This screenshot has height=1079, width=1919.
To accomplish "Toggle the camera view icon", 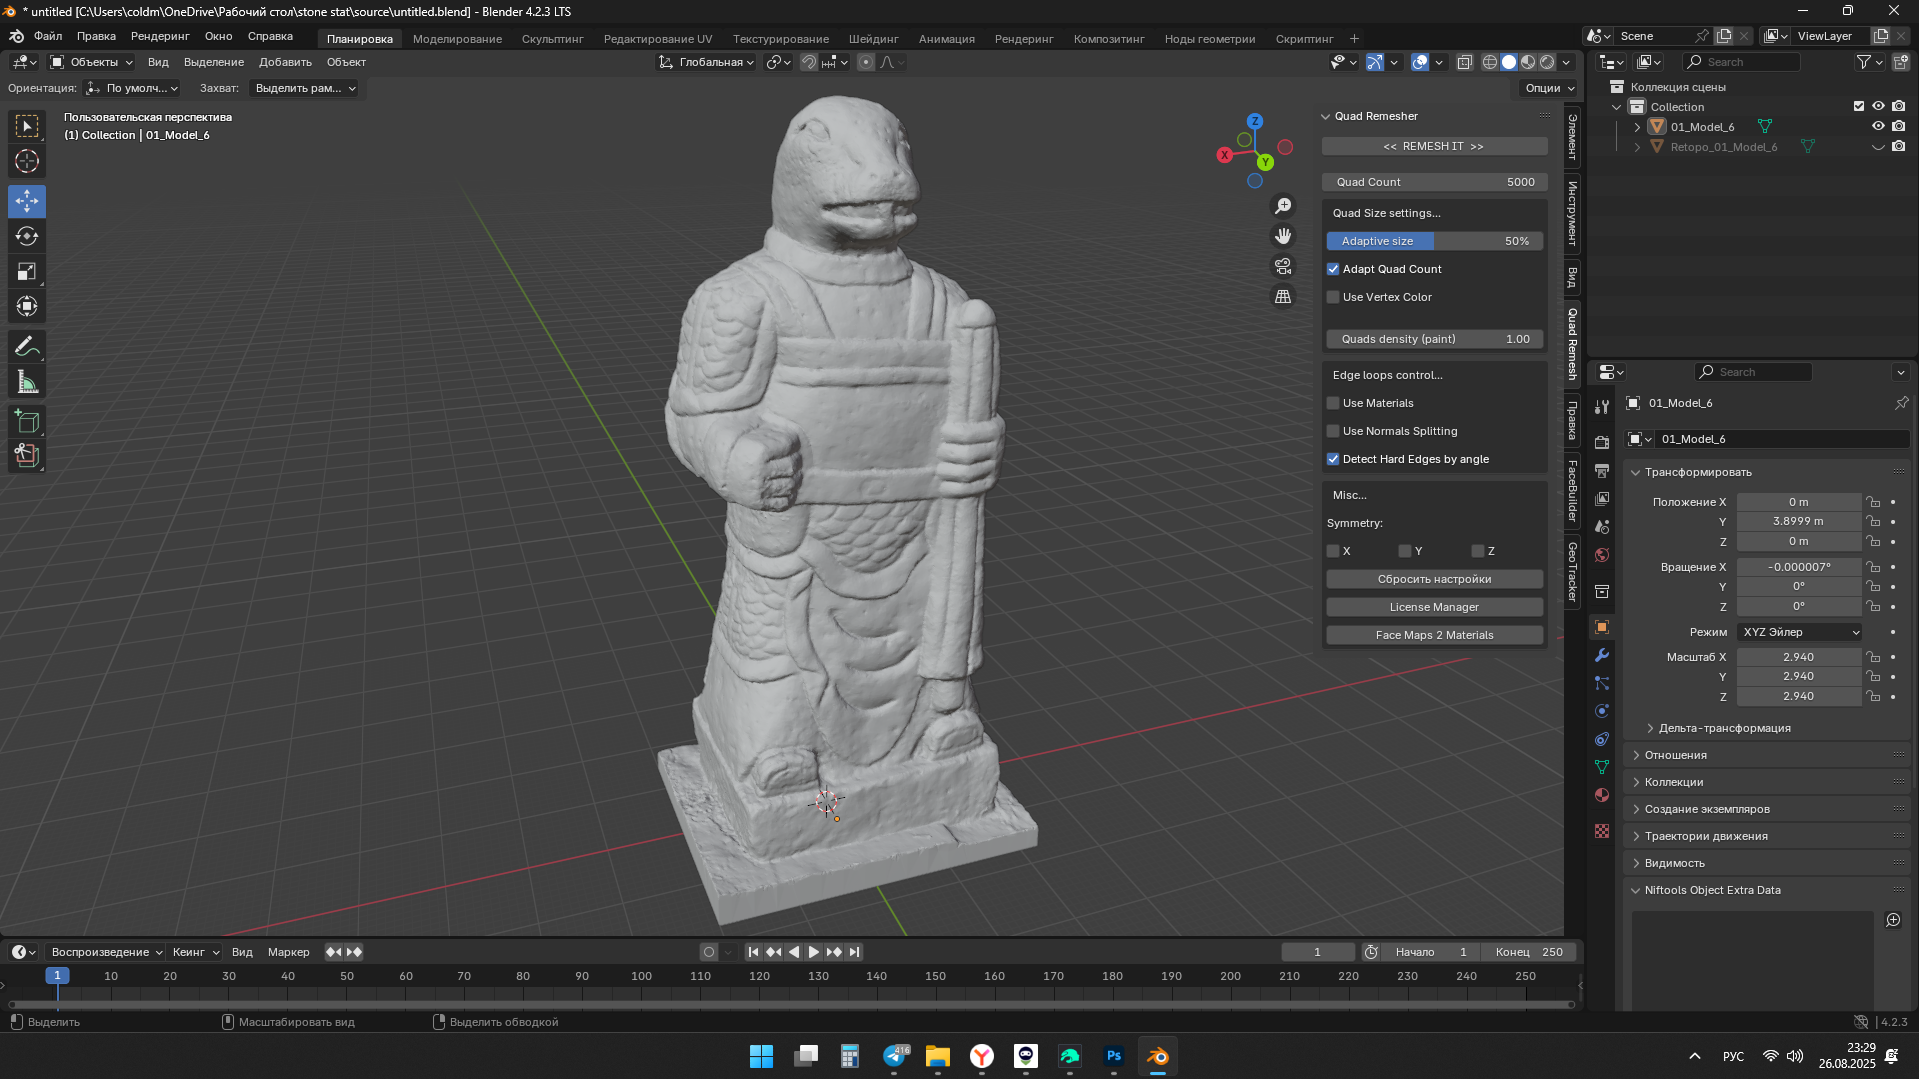I will (x=1283, y=266).
